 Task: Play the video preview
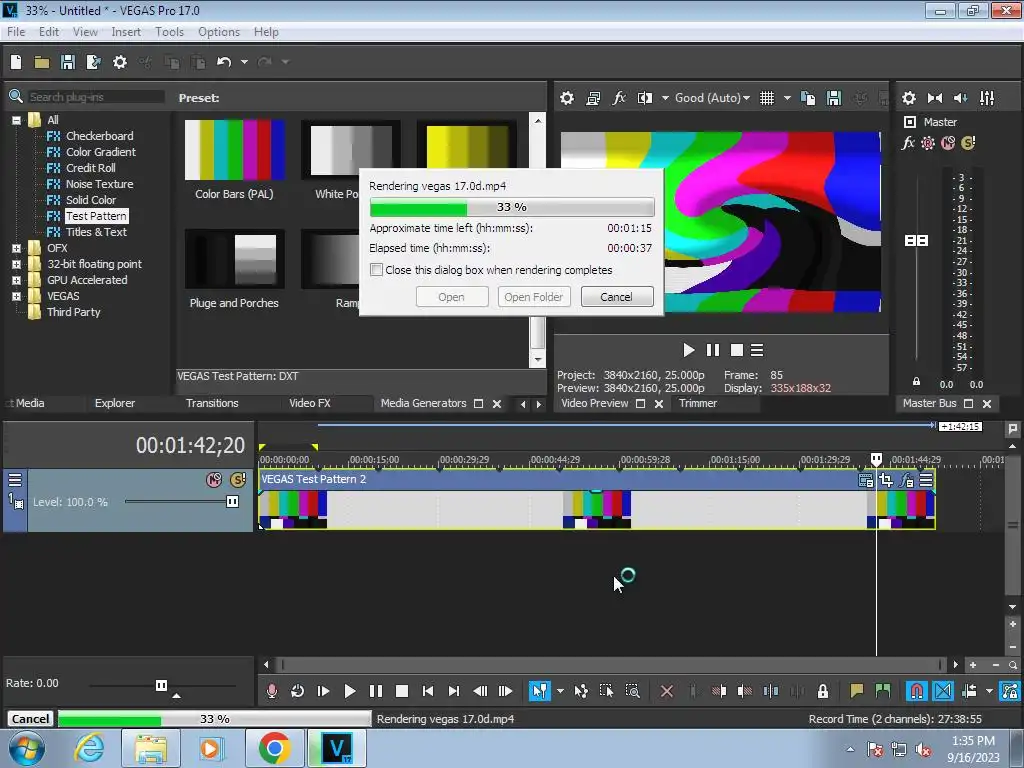click(x=688, y=351)
